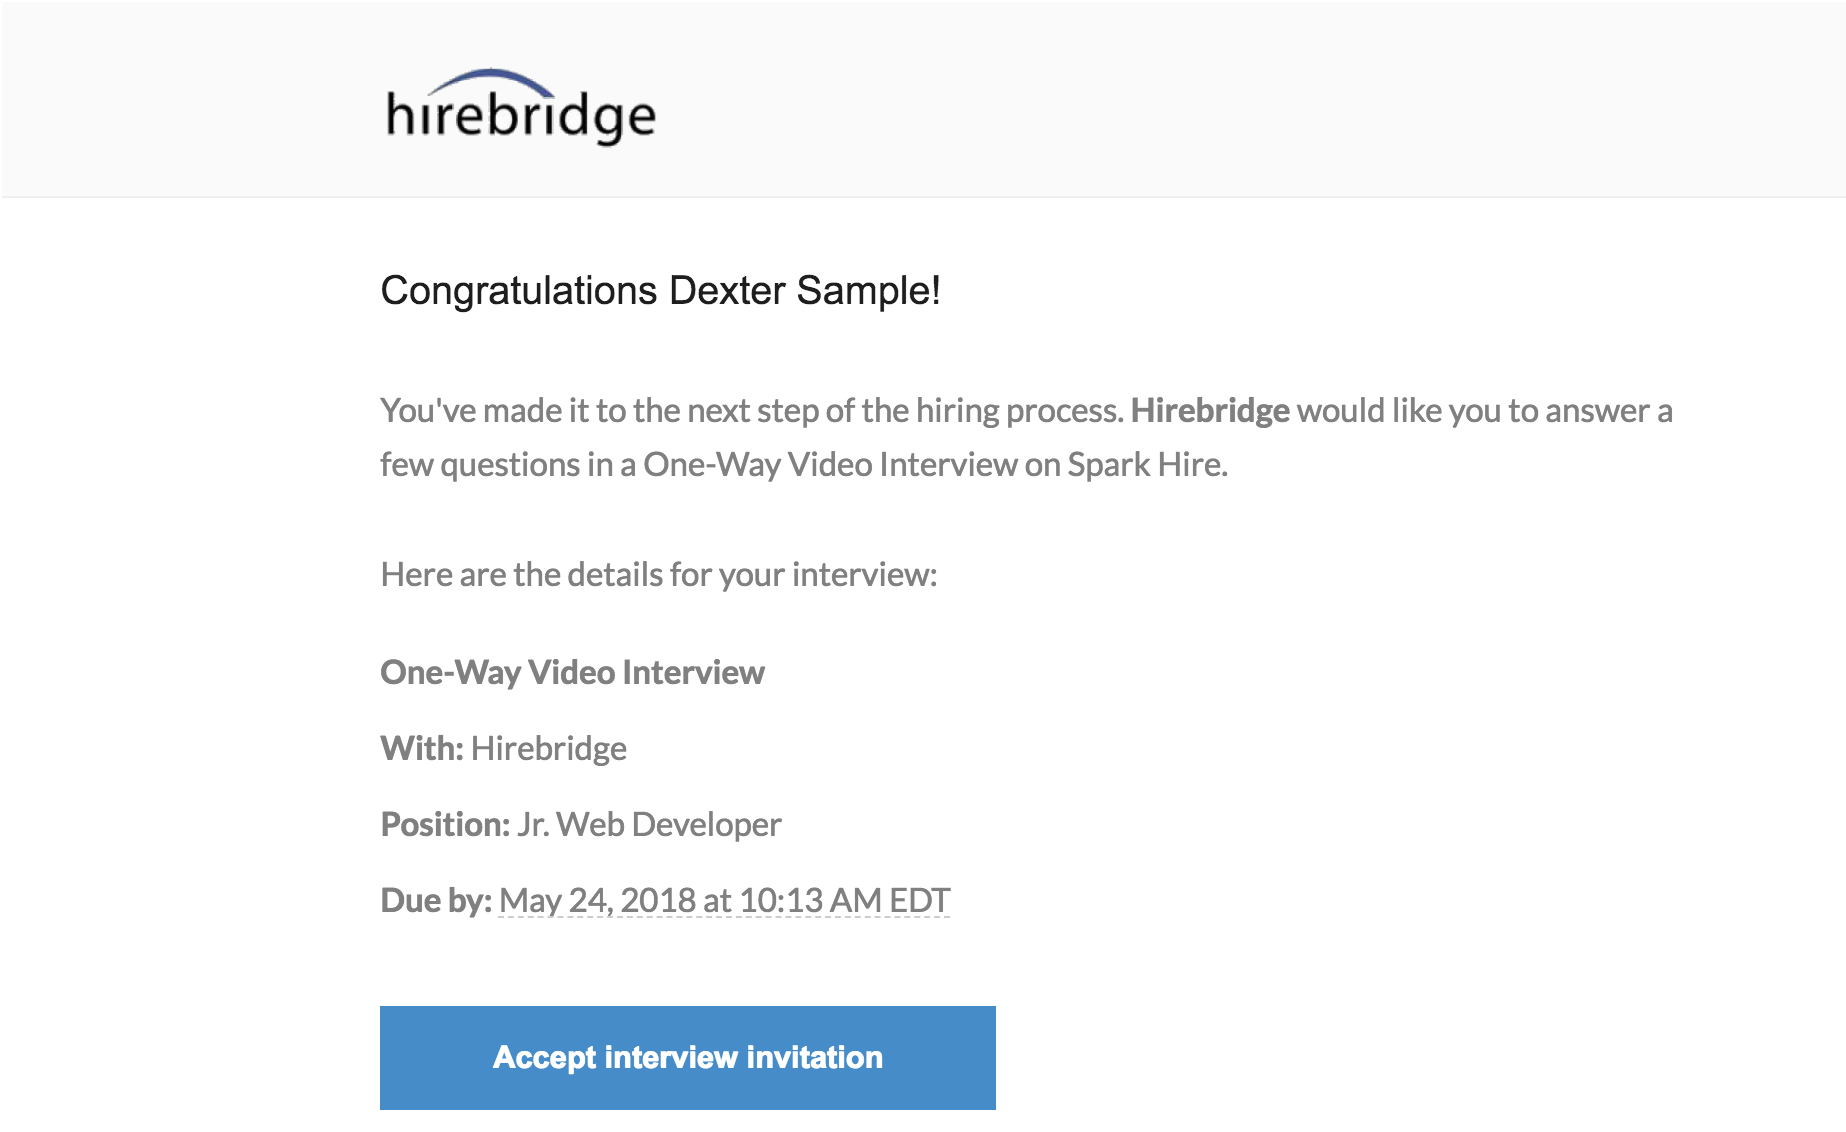The width and height of the screenshot is (1846, 1132).
Task: Click the bold Hirebridge text in the paragraph
Action: coord(1208,410)
